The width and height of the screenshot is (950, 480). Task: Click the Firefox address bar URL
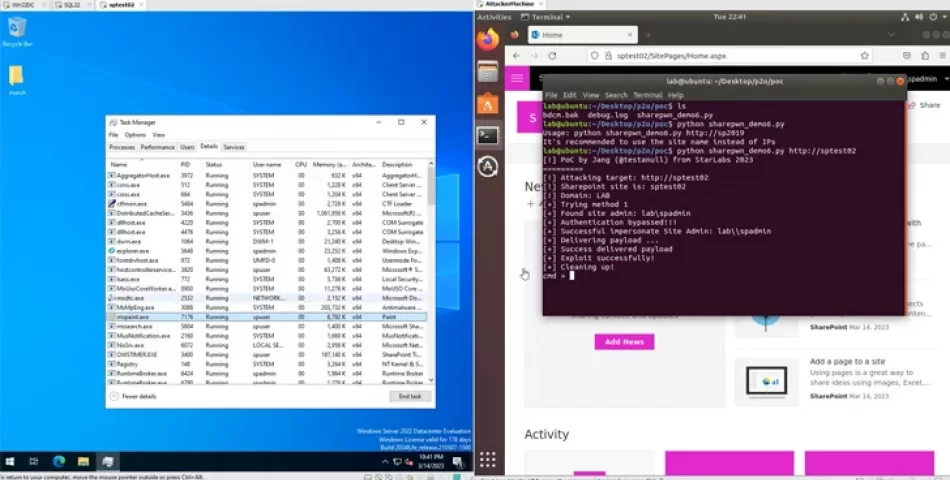[671, 56]
